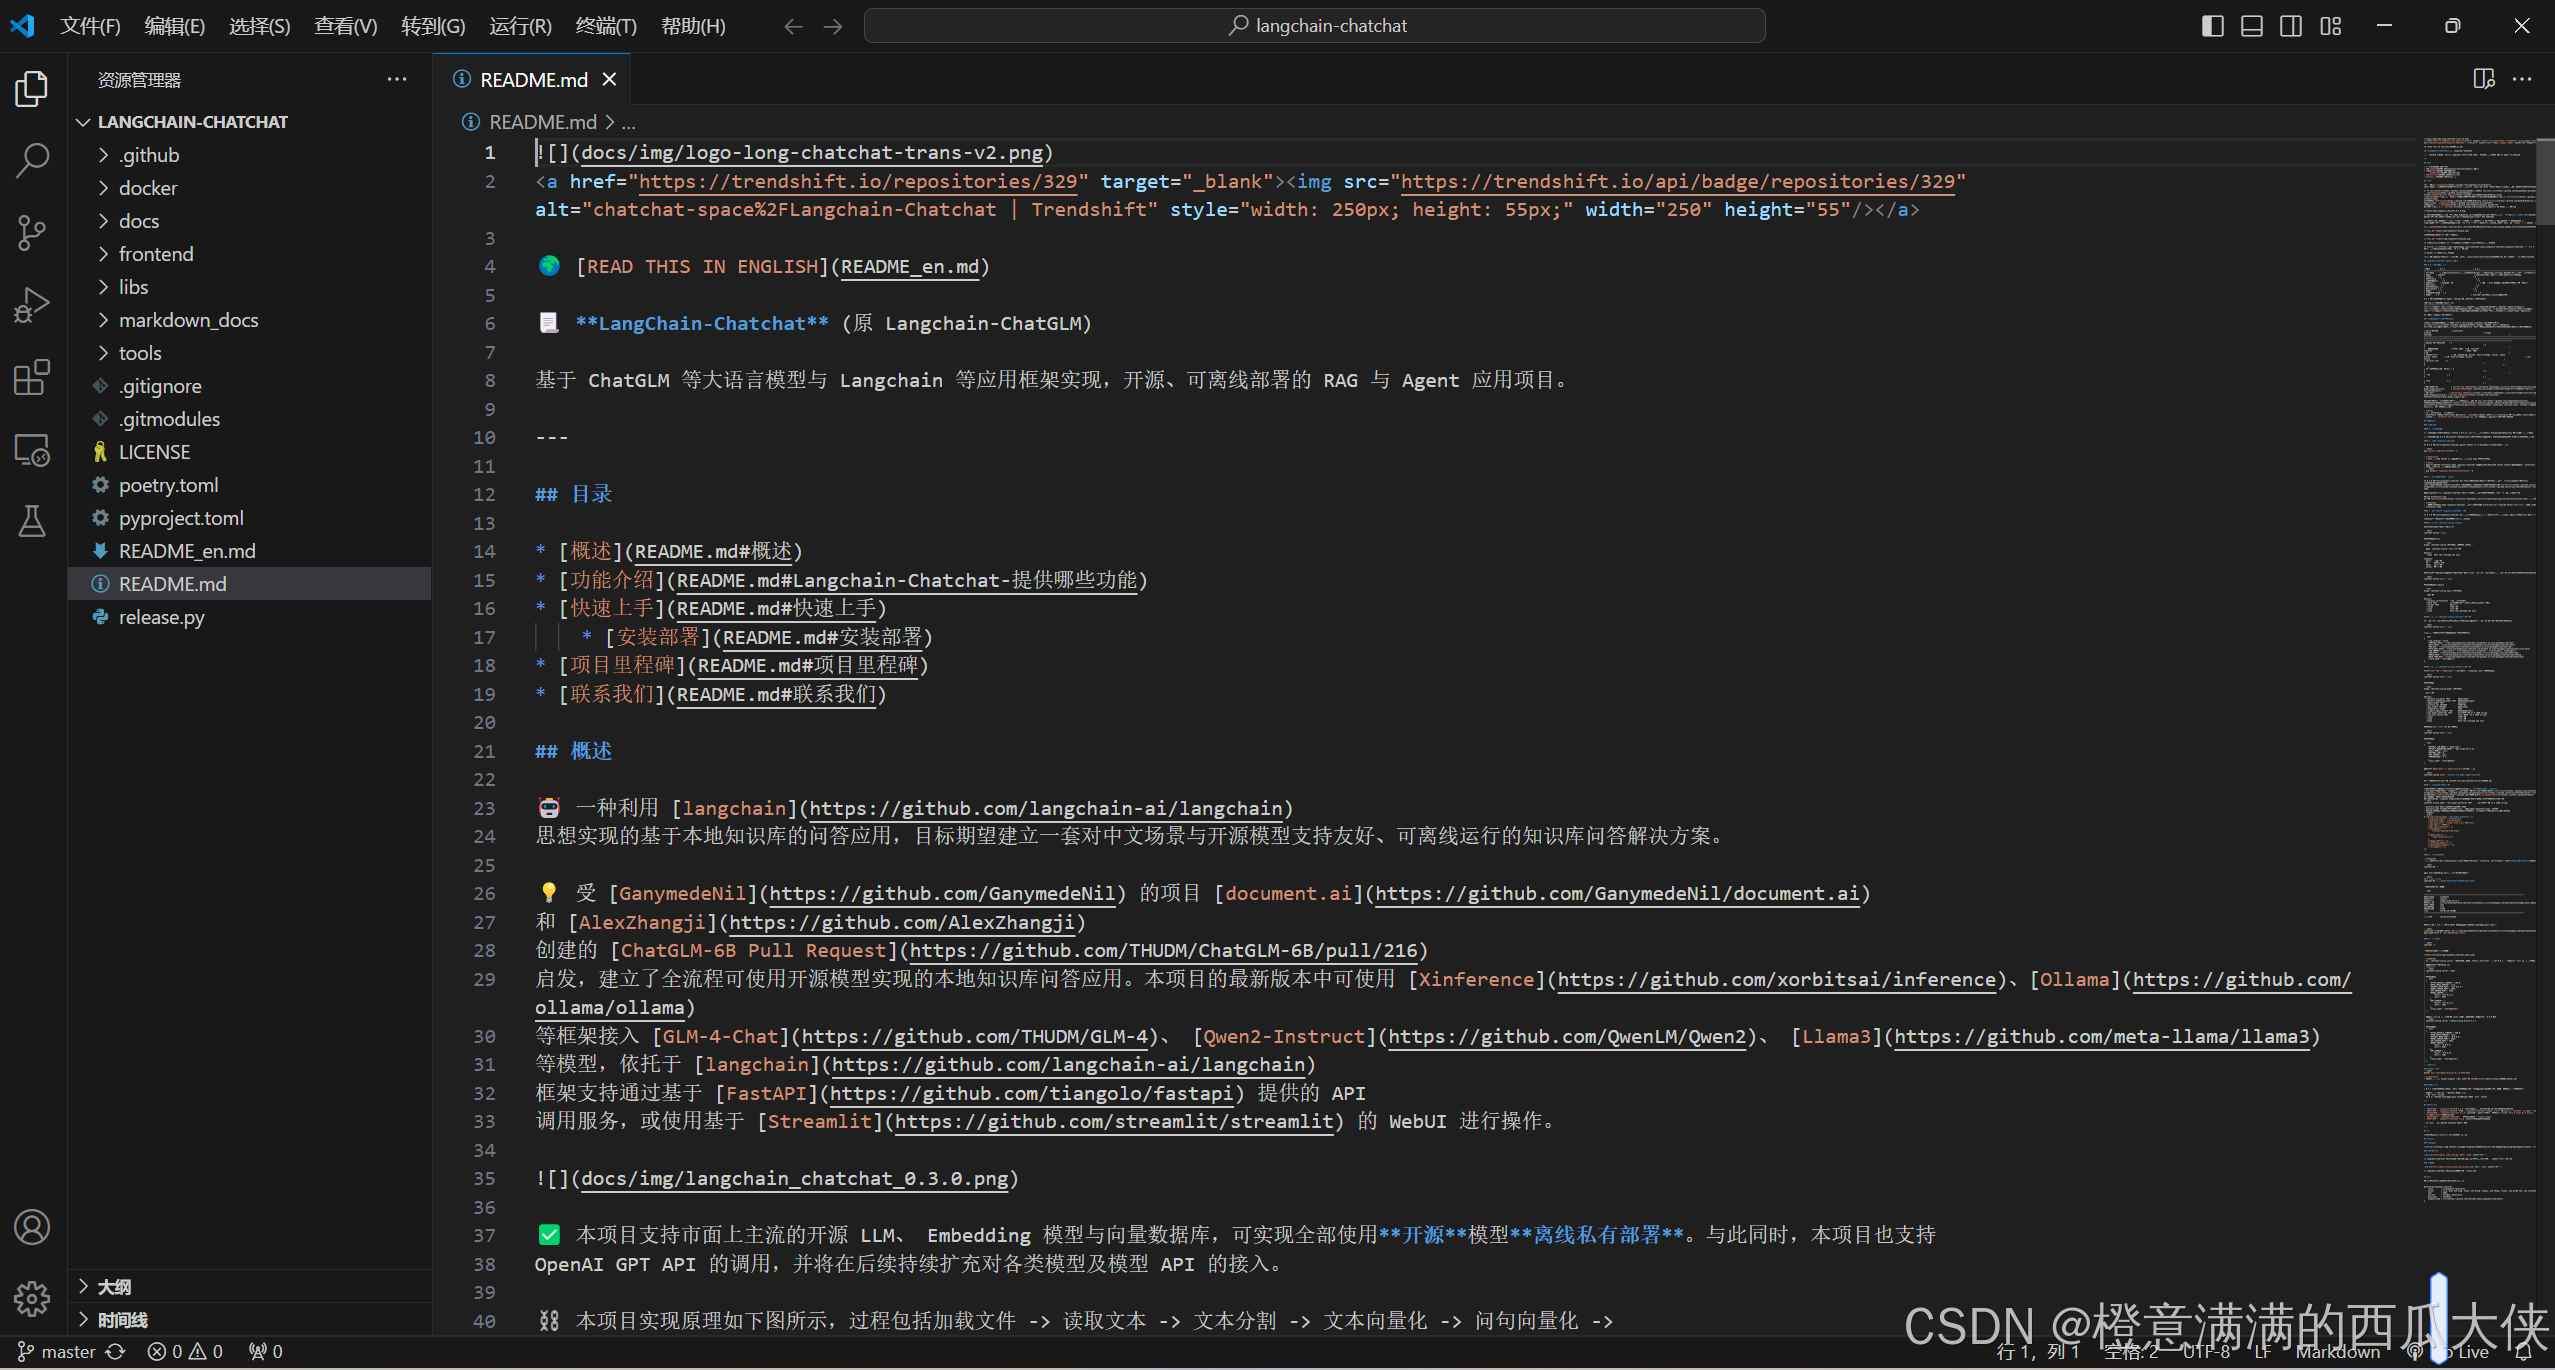
Task: Open the Remote Explorer icon
Action: (32, 450)
